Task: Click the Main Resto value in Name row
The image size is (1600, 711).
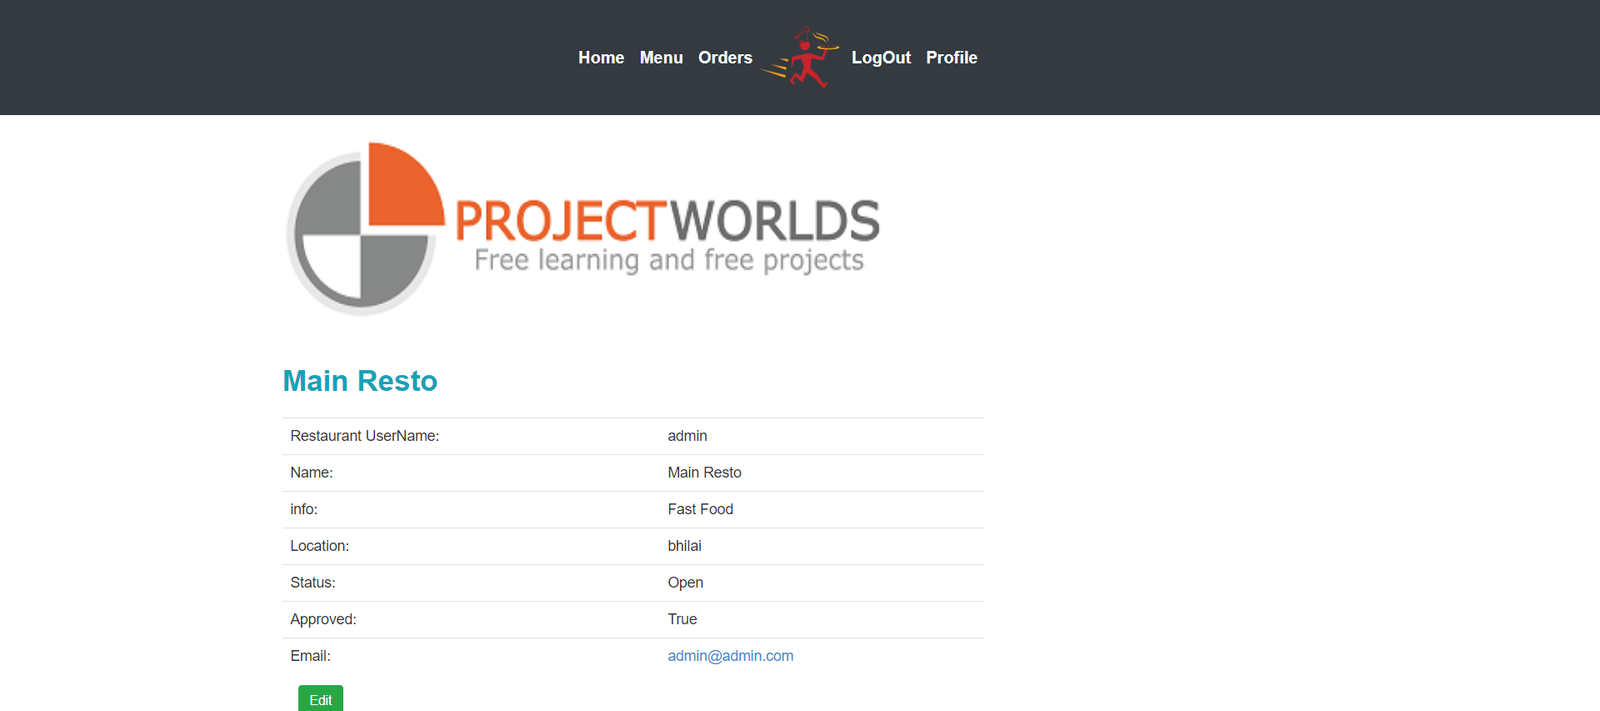Action: click(x=704, y=473)
